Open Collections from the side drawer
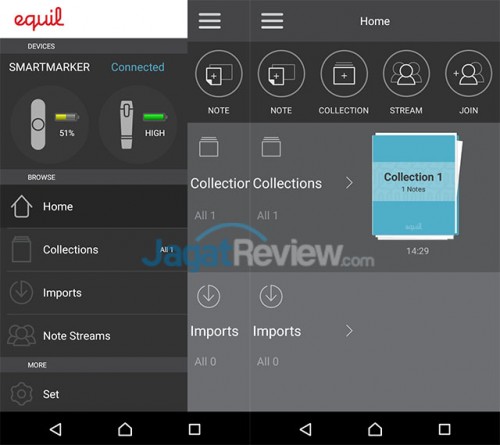This screenshot has height=445, width=500. pyautogui.click(x=94, y=249)
